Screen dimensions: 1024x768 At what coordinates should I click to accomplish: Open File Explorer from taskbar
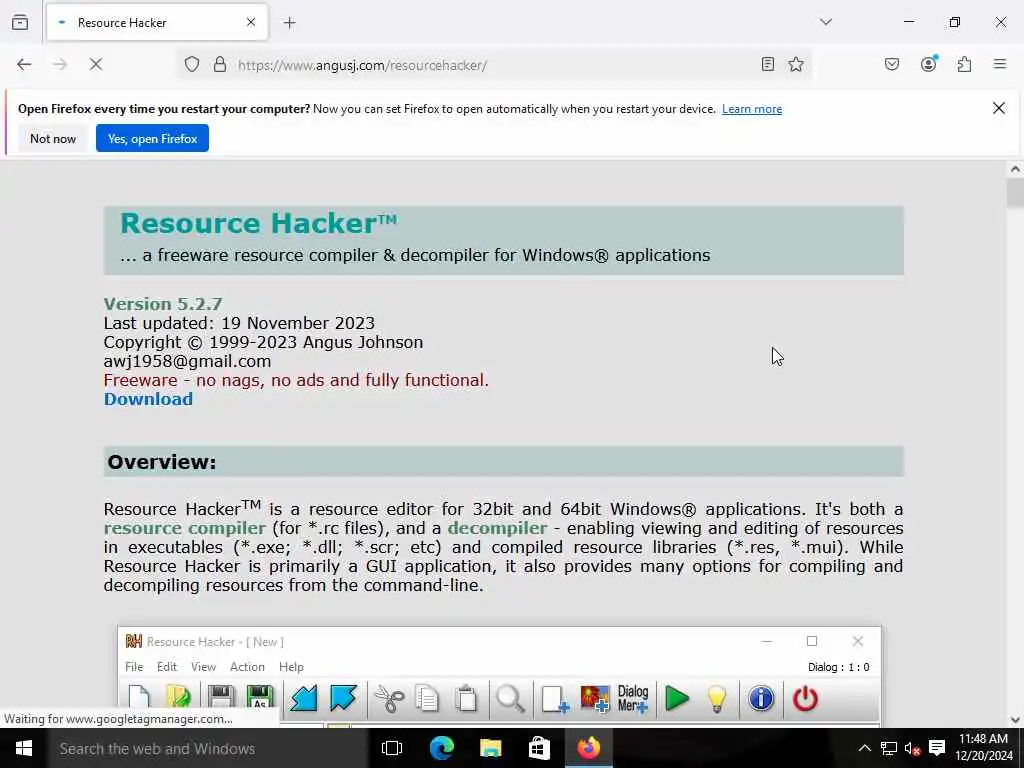pos(490,748)
